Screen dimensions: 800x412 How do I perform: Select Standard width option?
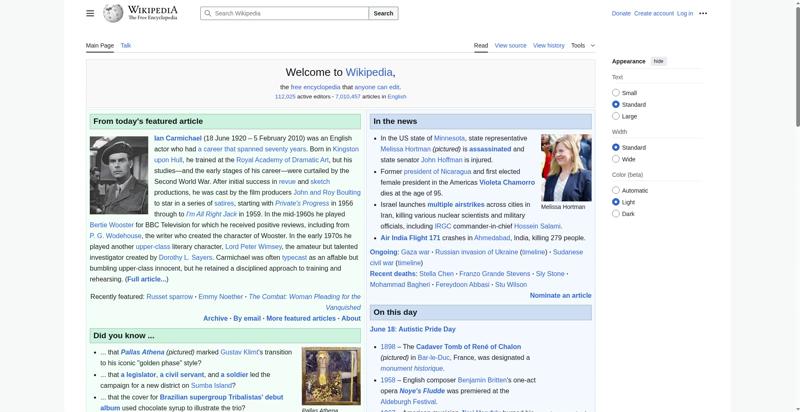click(616, 147)
